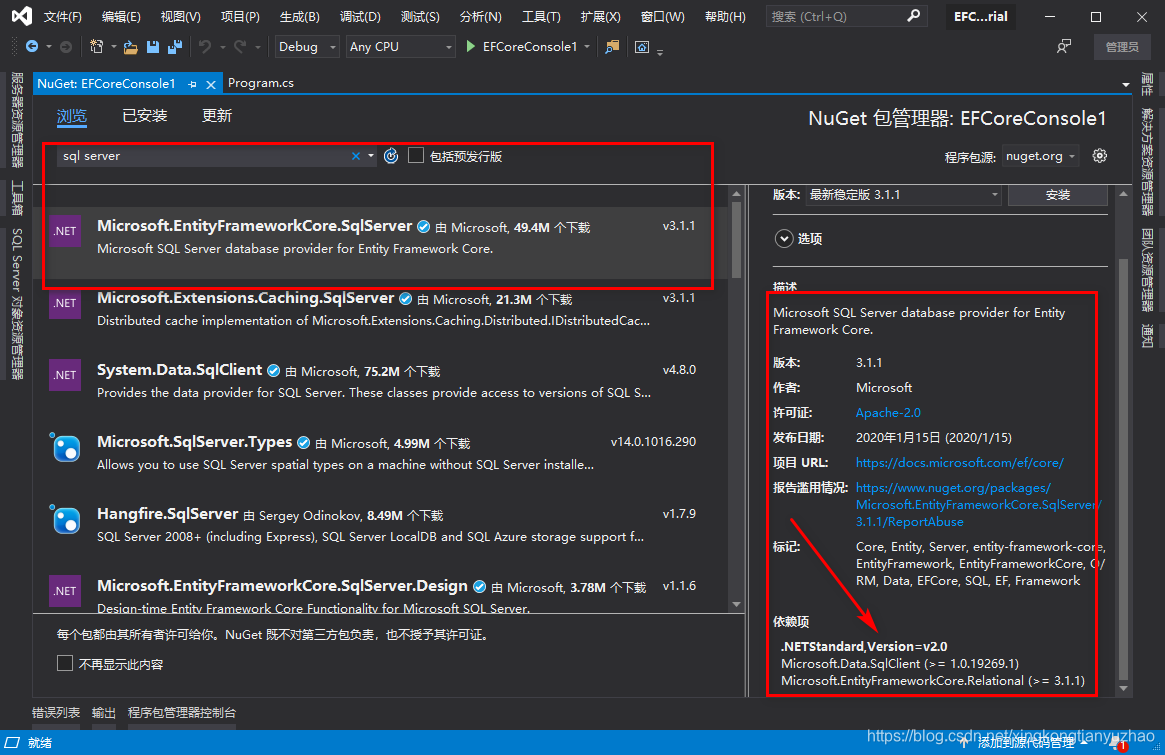Toggle the include prerelease checkbox

(x=416, y=155)
